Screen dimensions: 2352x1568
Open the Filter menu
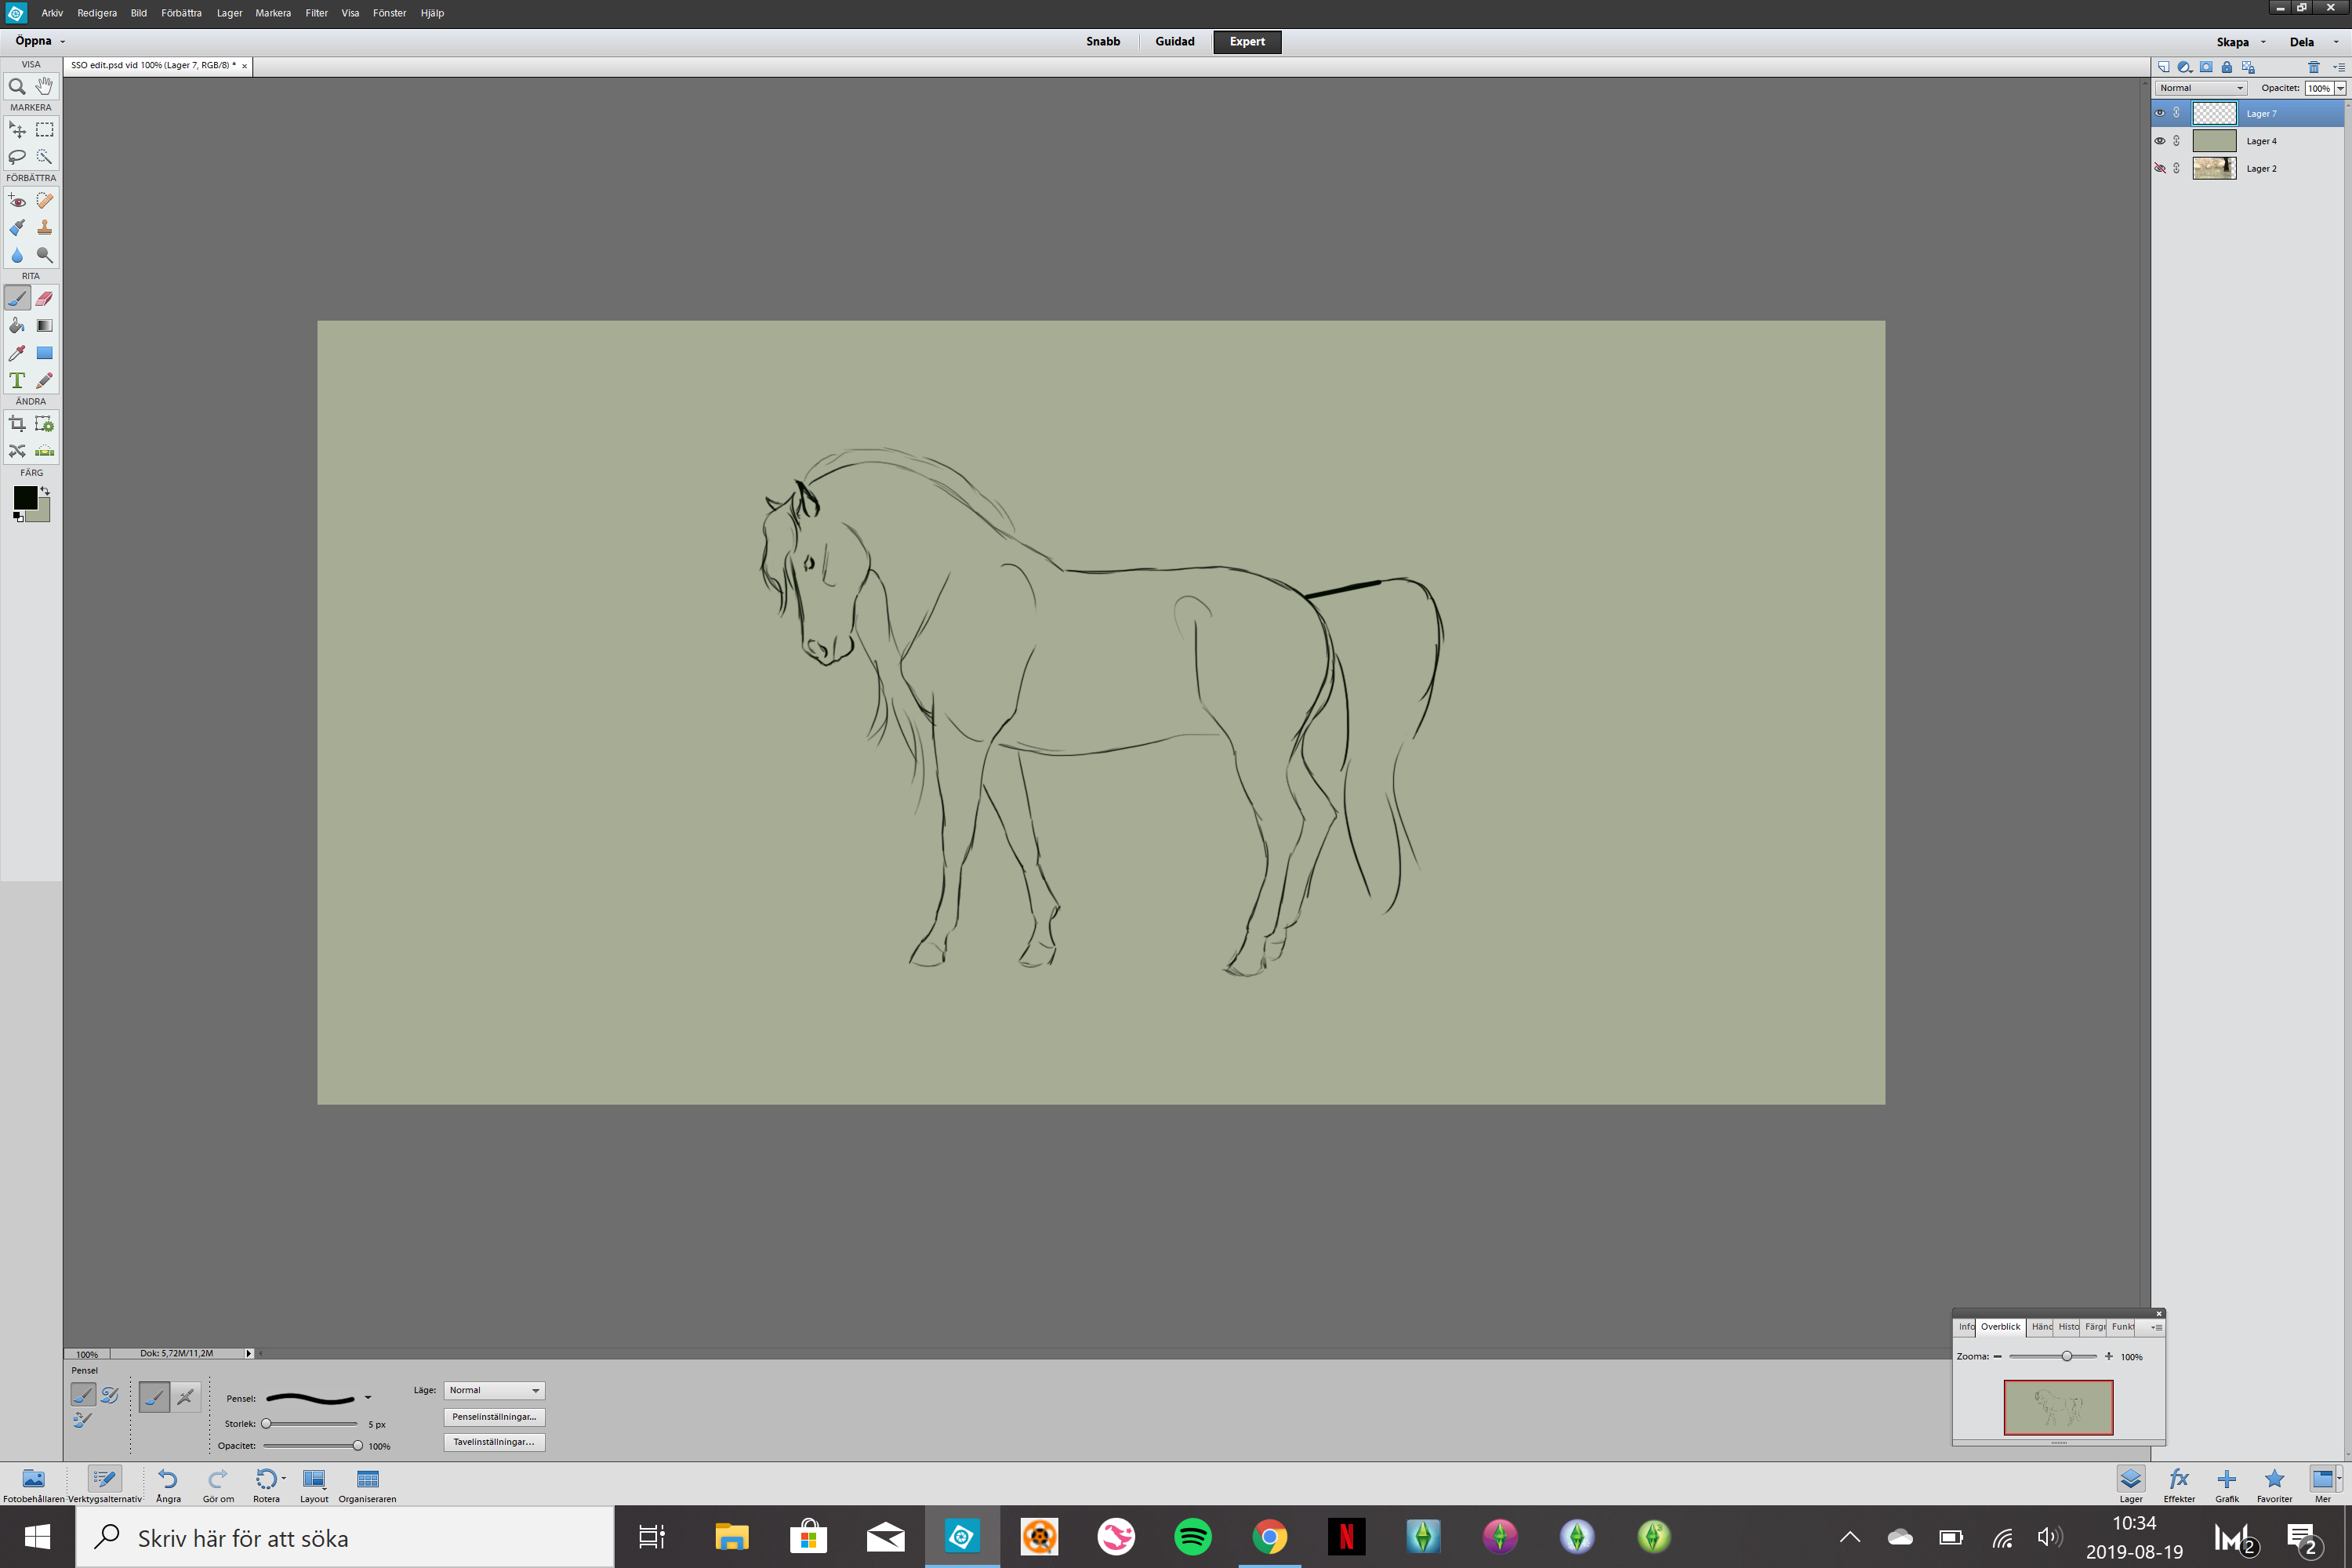coord(316,13)
